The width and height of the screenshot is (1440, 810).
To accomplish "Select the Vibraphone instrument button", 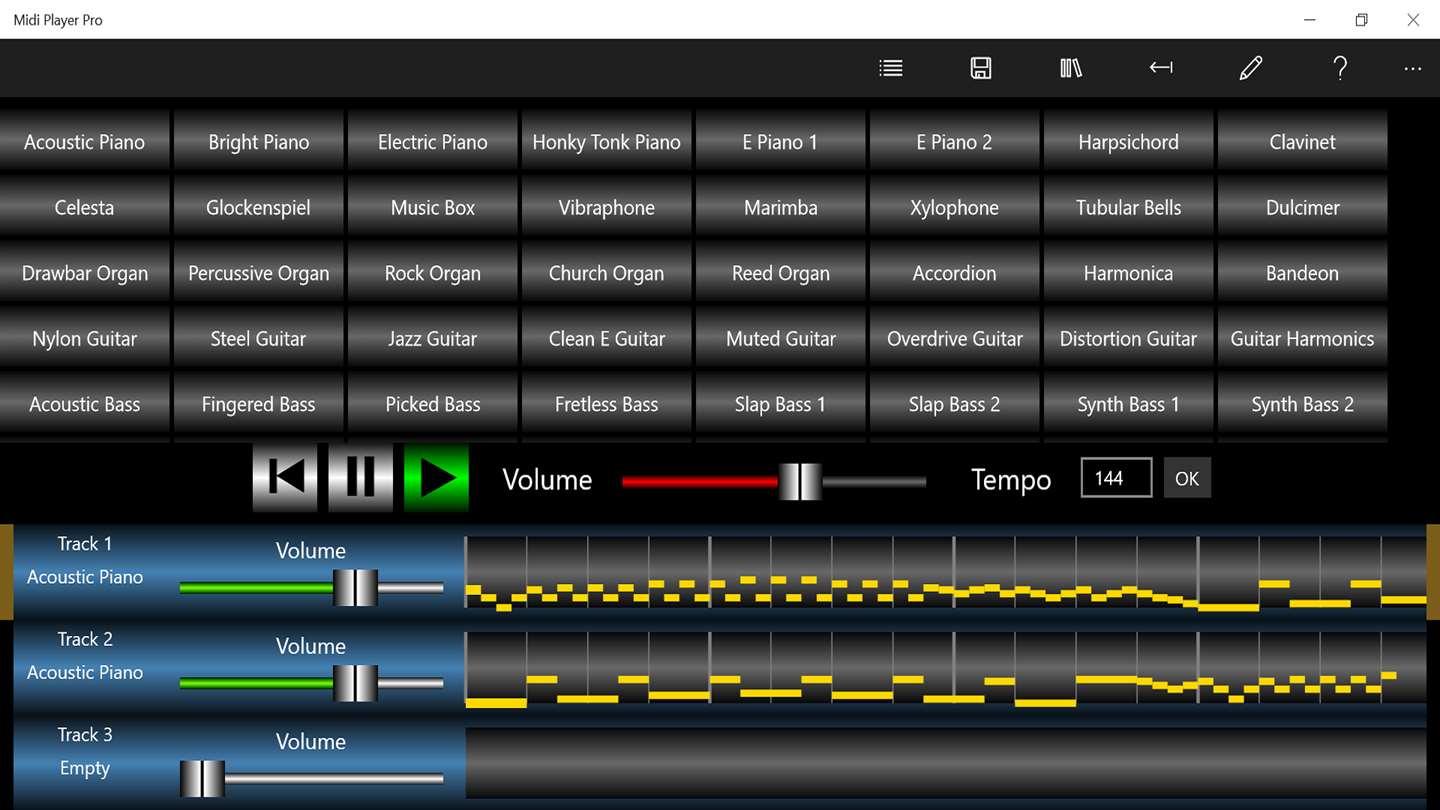I will [606, 207].
